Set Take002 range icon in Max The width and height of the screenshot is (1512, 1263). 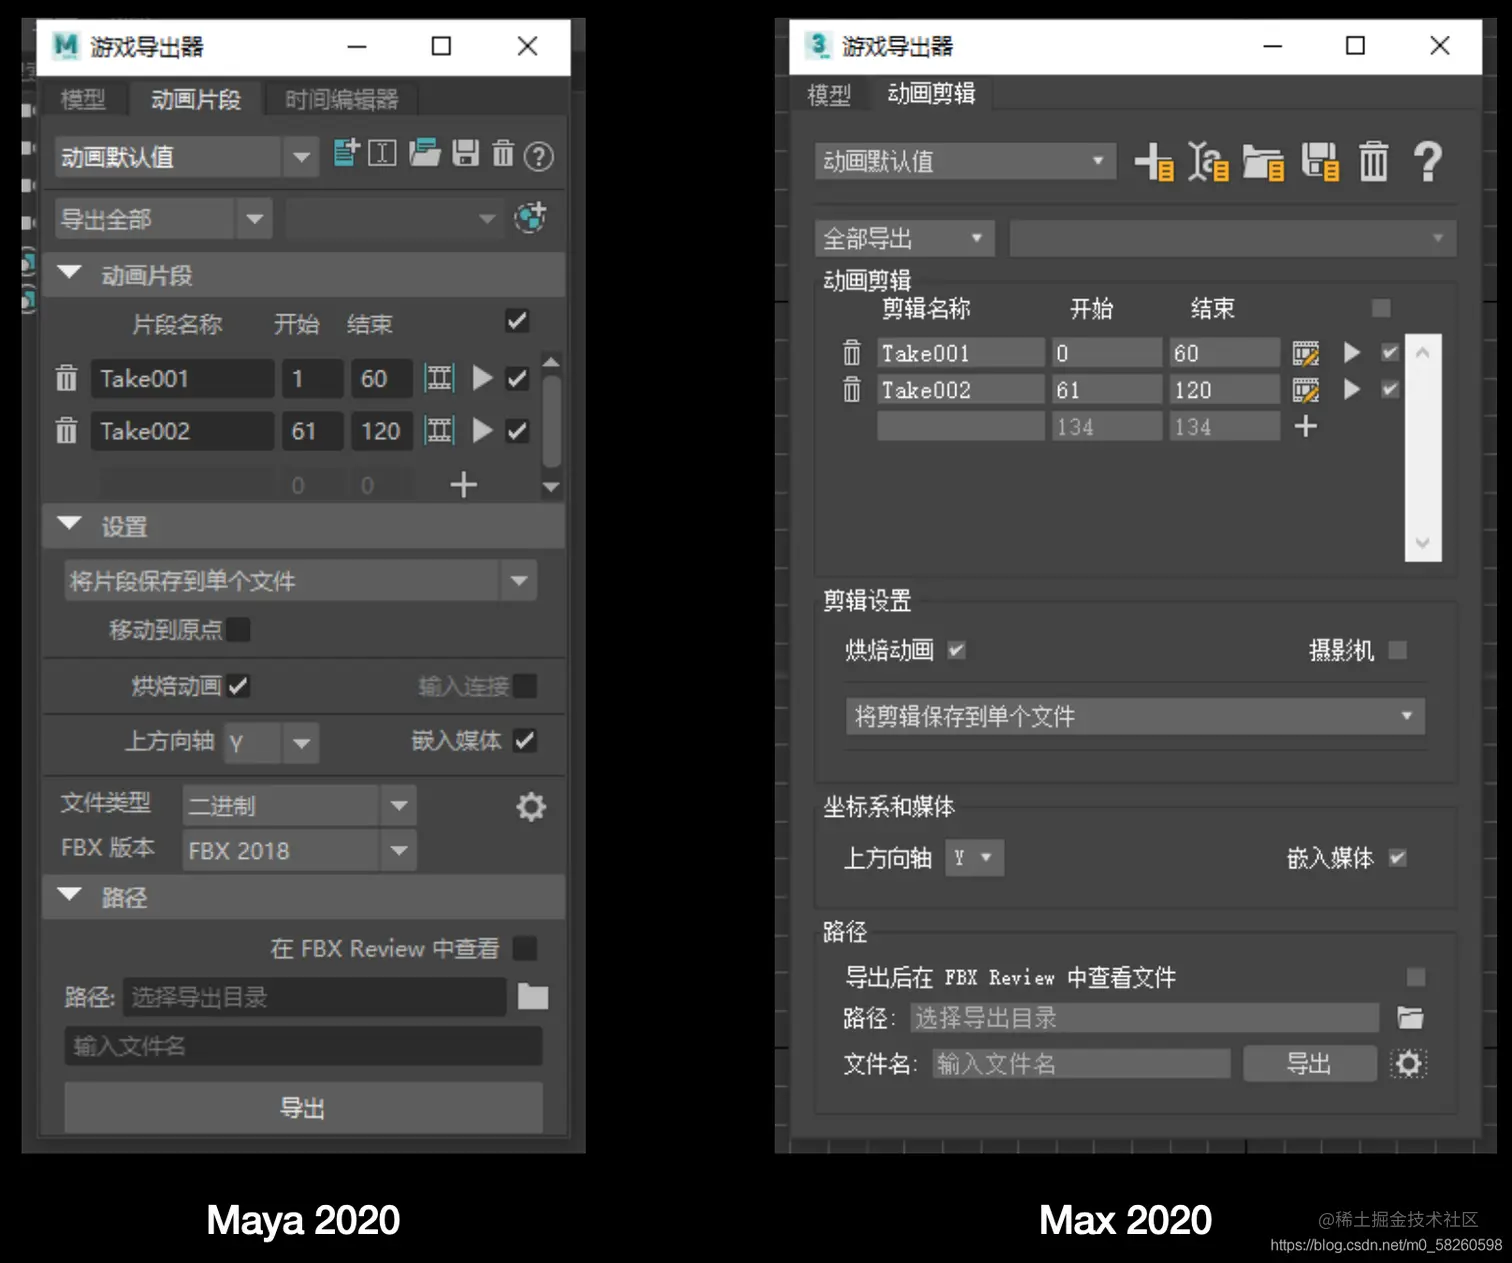click(1305, 390)
